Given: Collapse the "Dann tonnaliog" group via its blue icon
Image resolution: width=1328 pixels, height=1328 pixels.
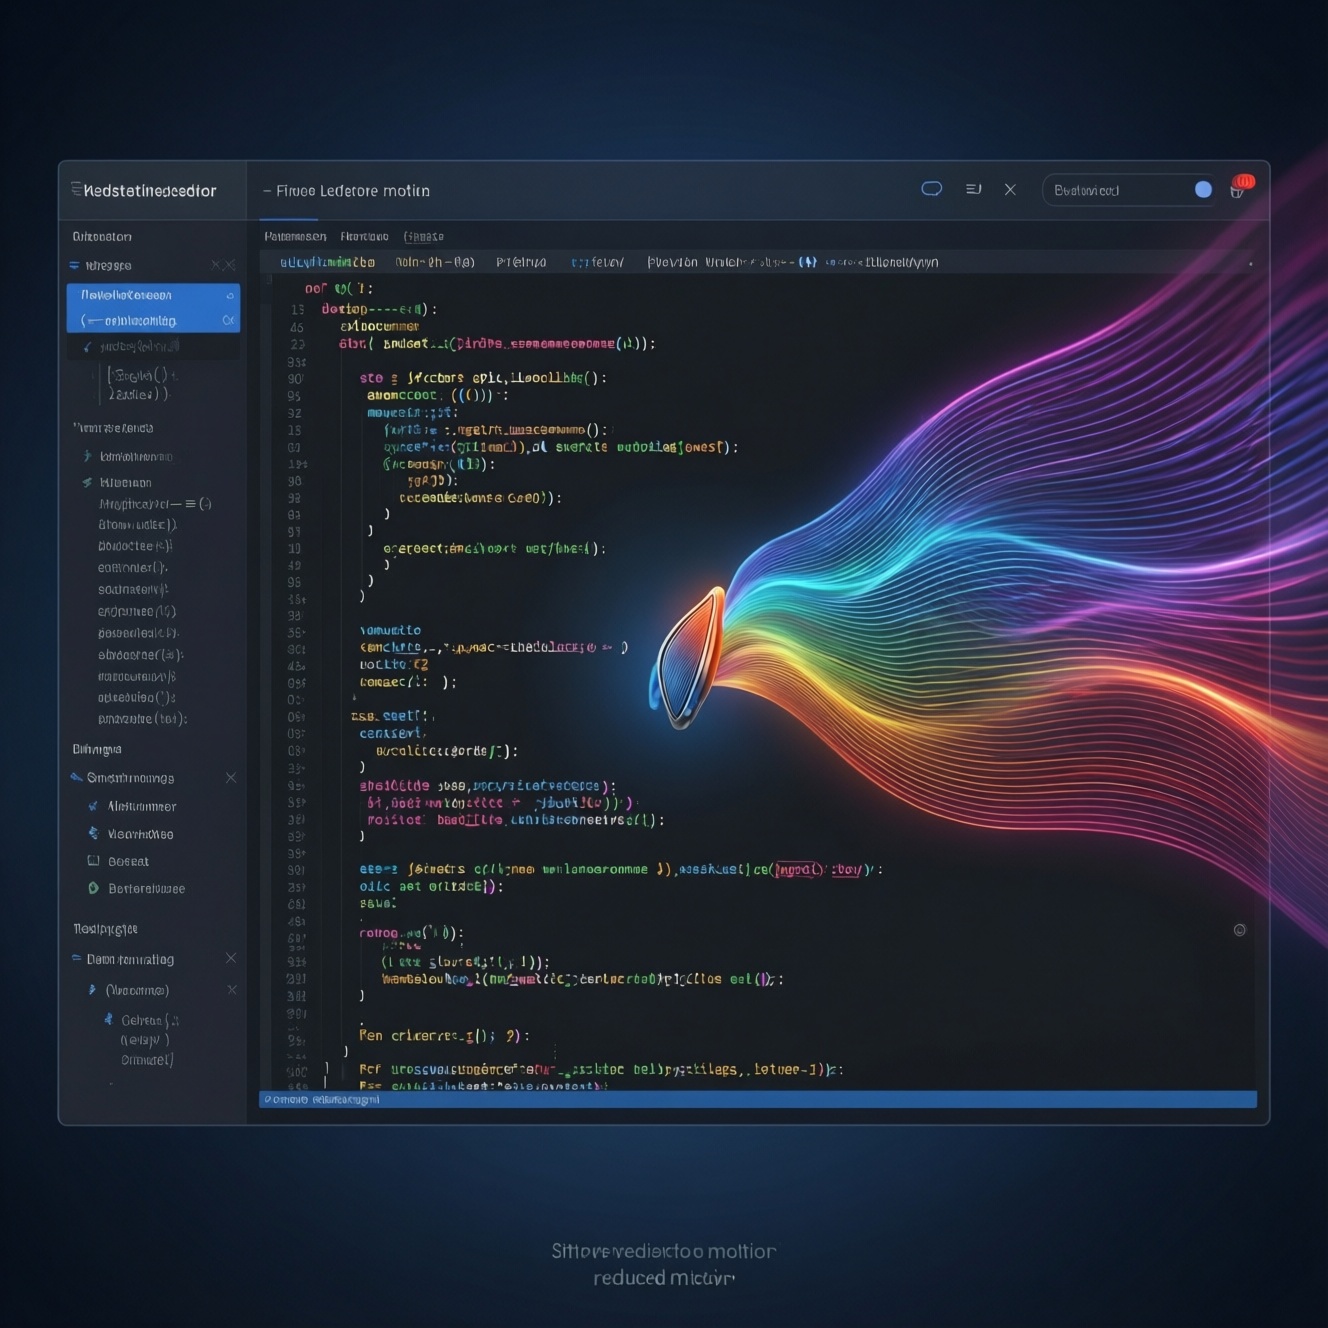Looking at the screenshot, I should (76, 958).
